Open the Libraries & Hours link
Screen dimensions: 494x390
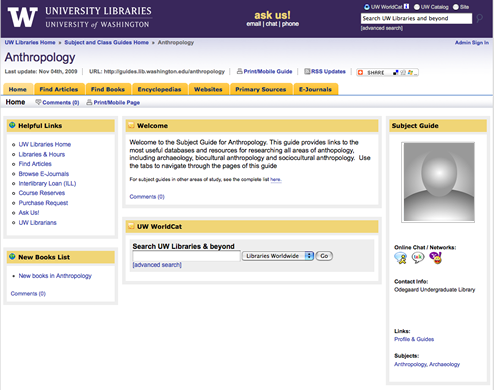point(42,154)
